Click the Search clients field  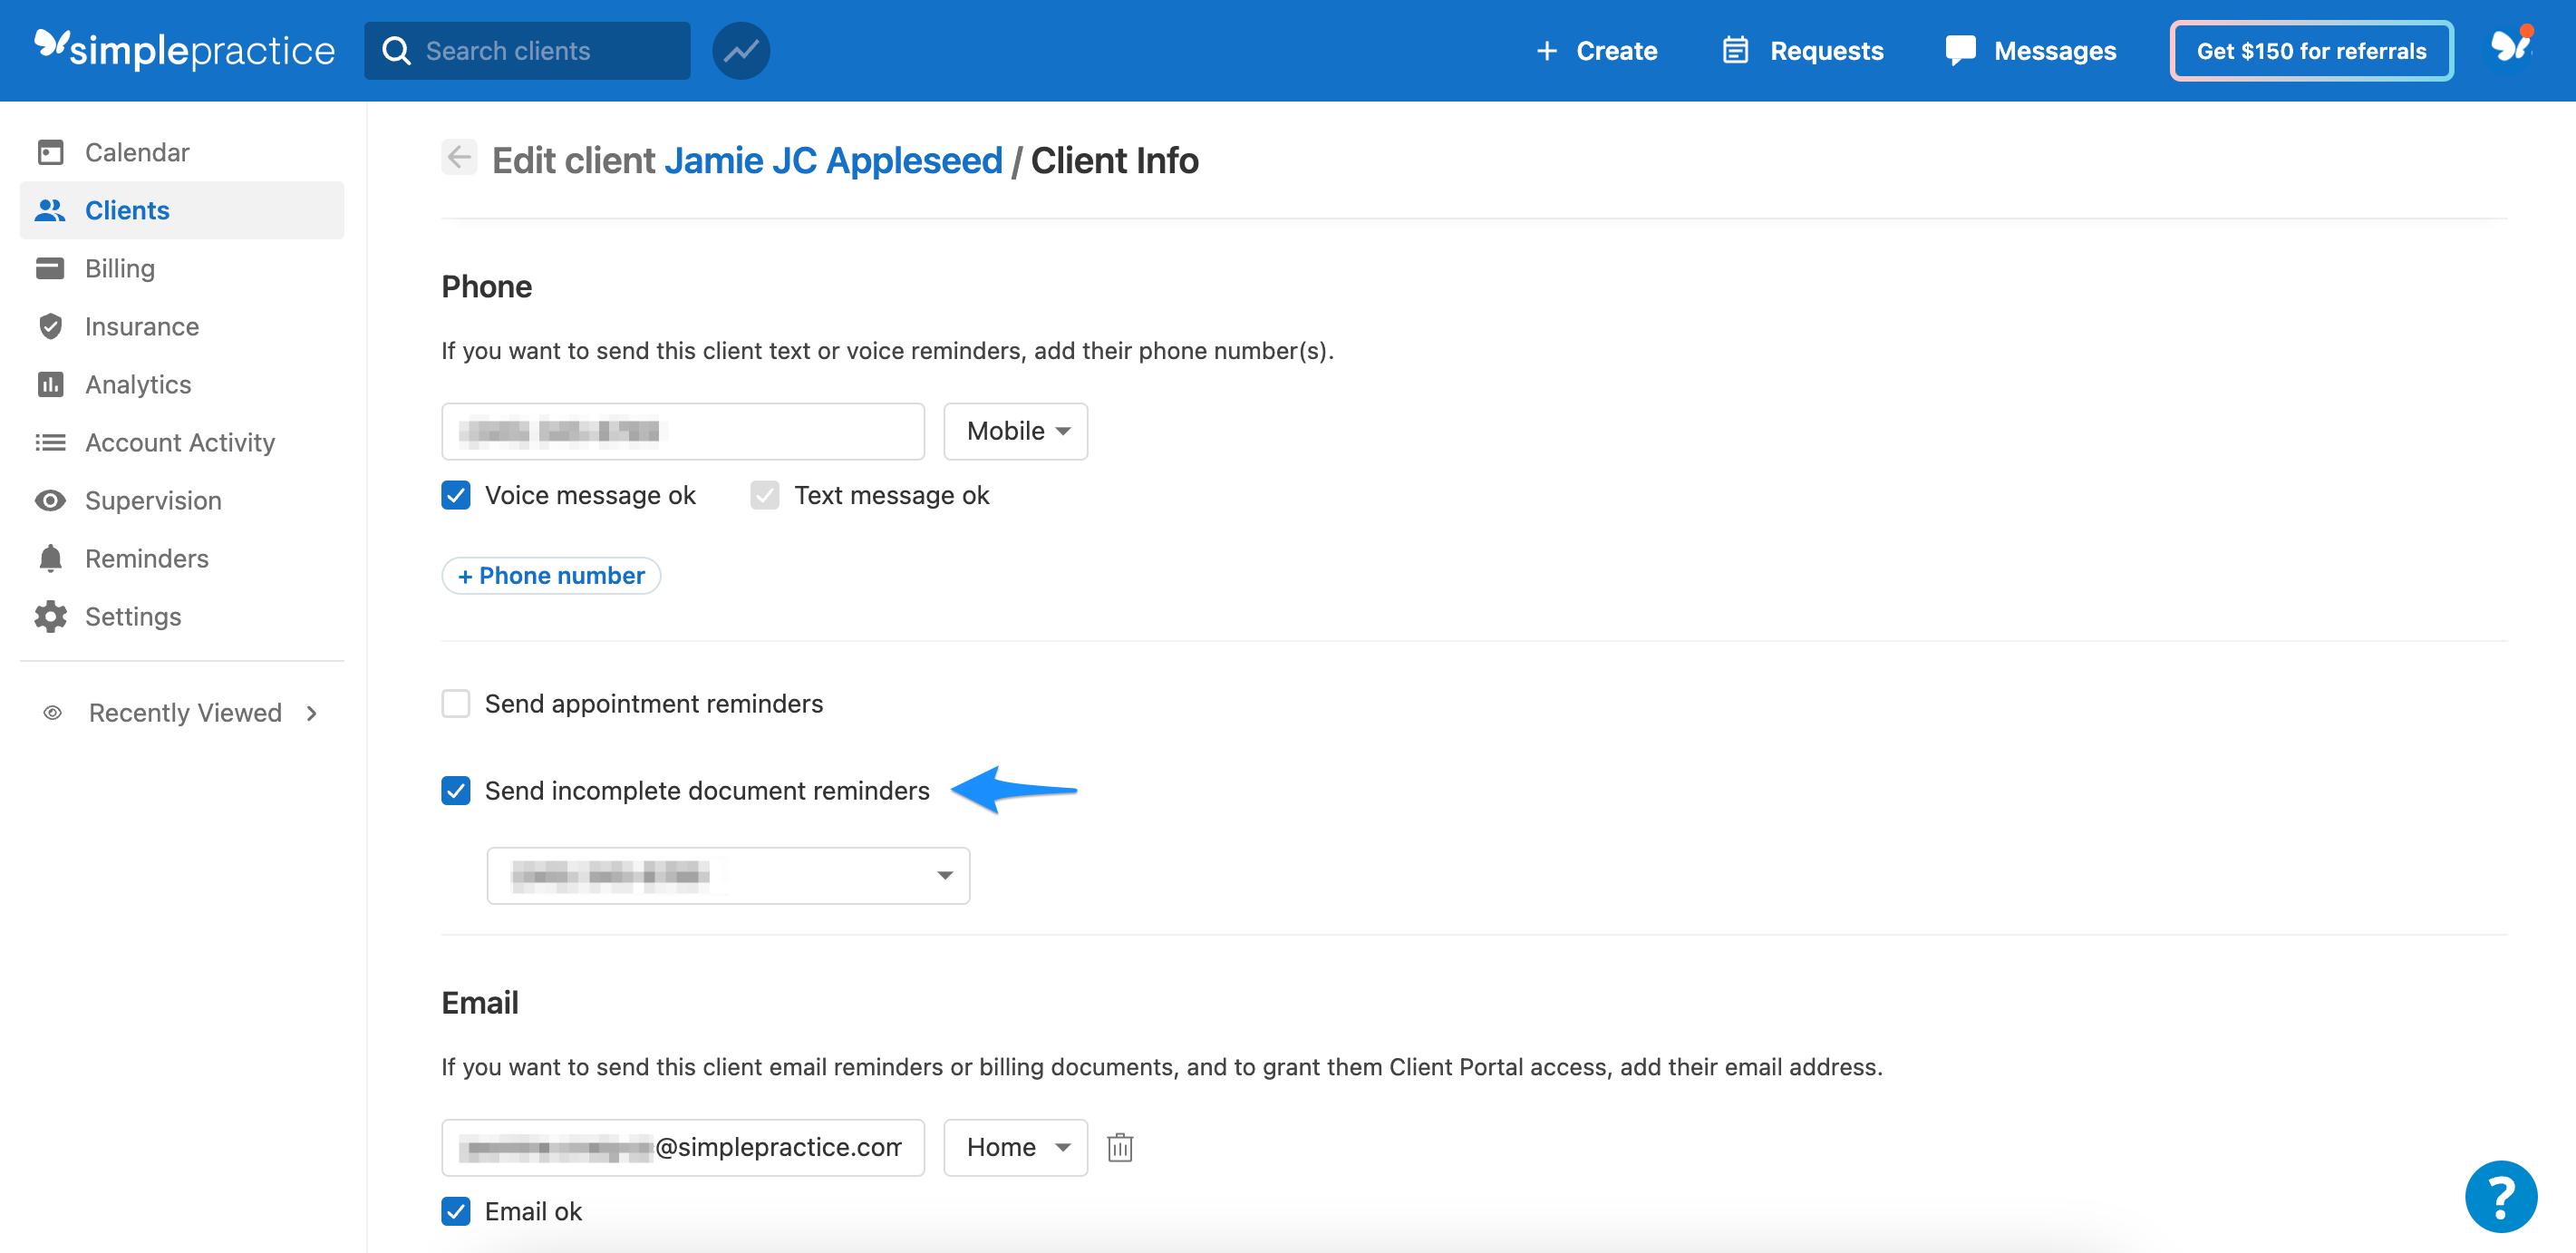click(527, 51)
